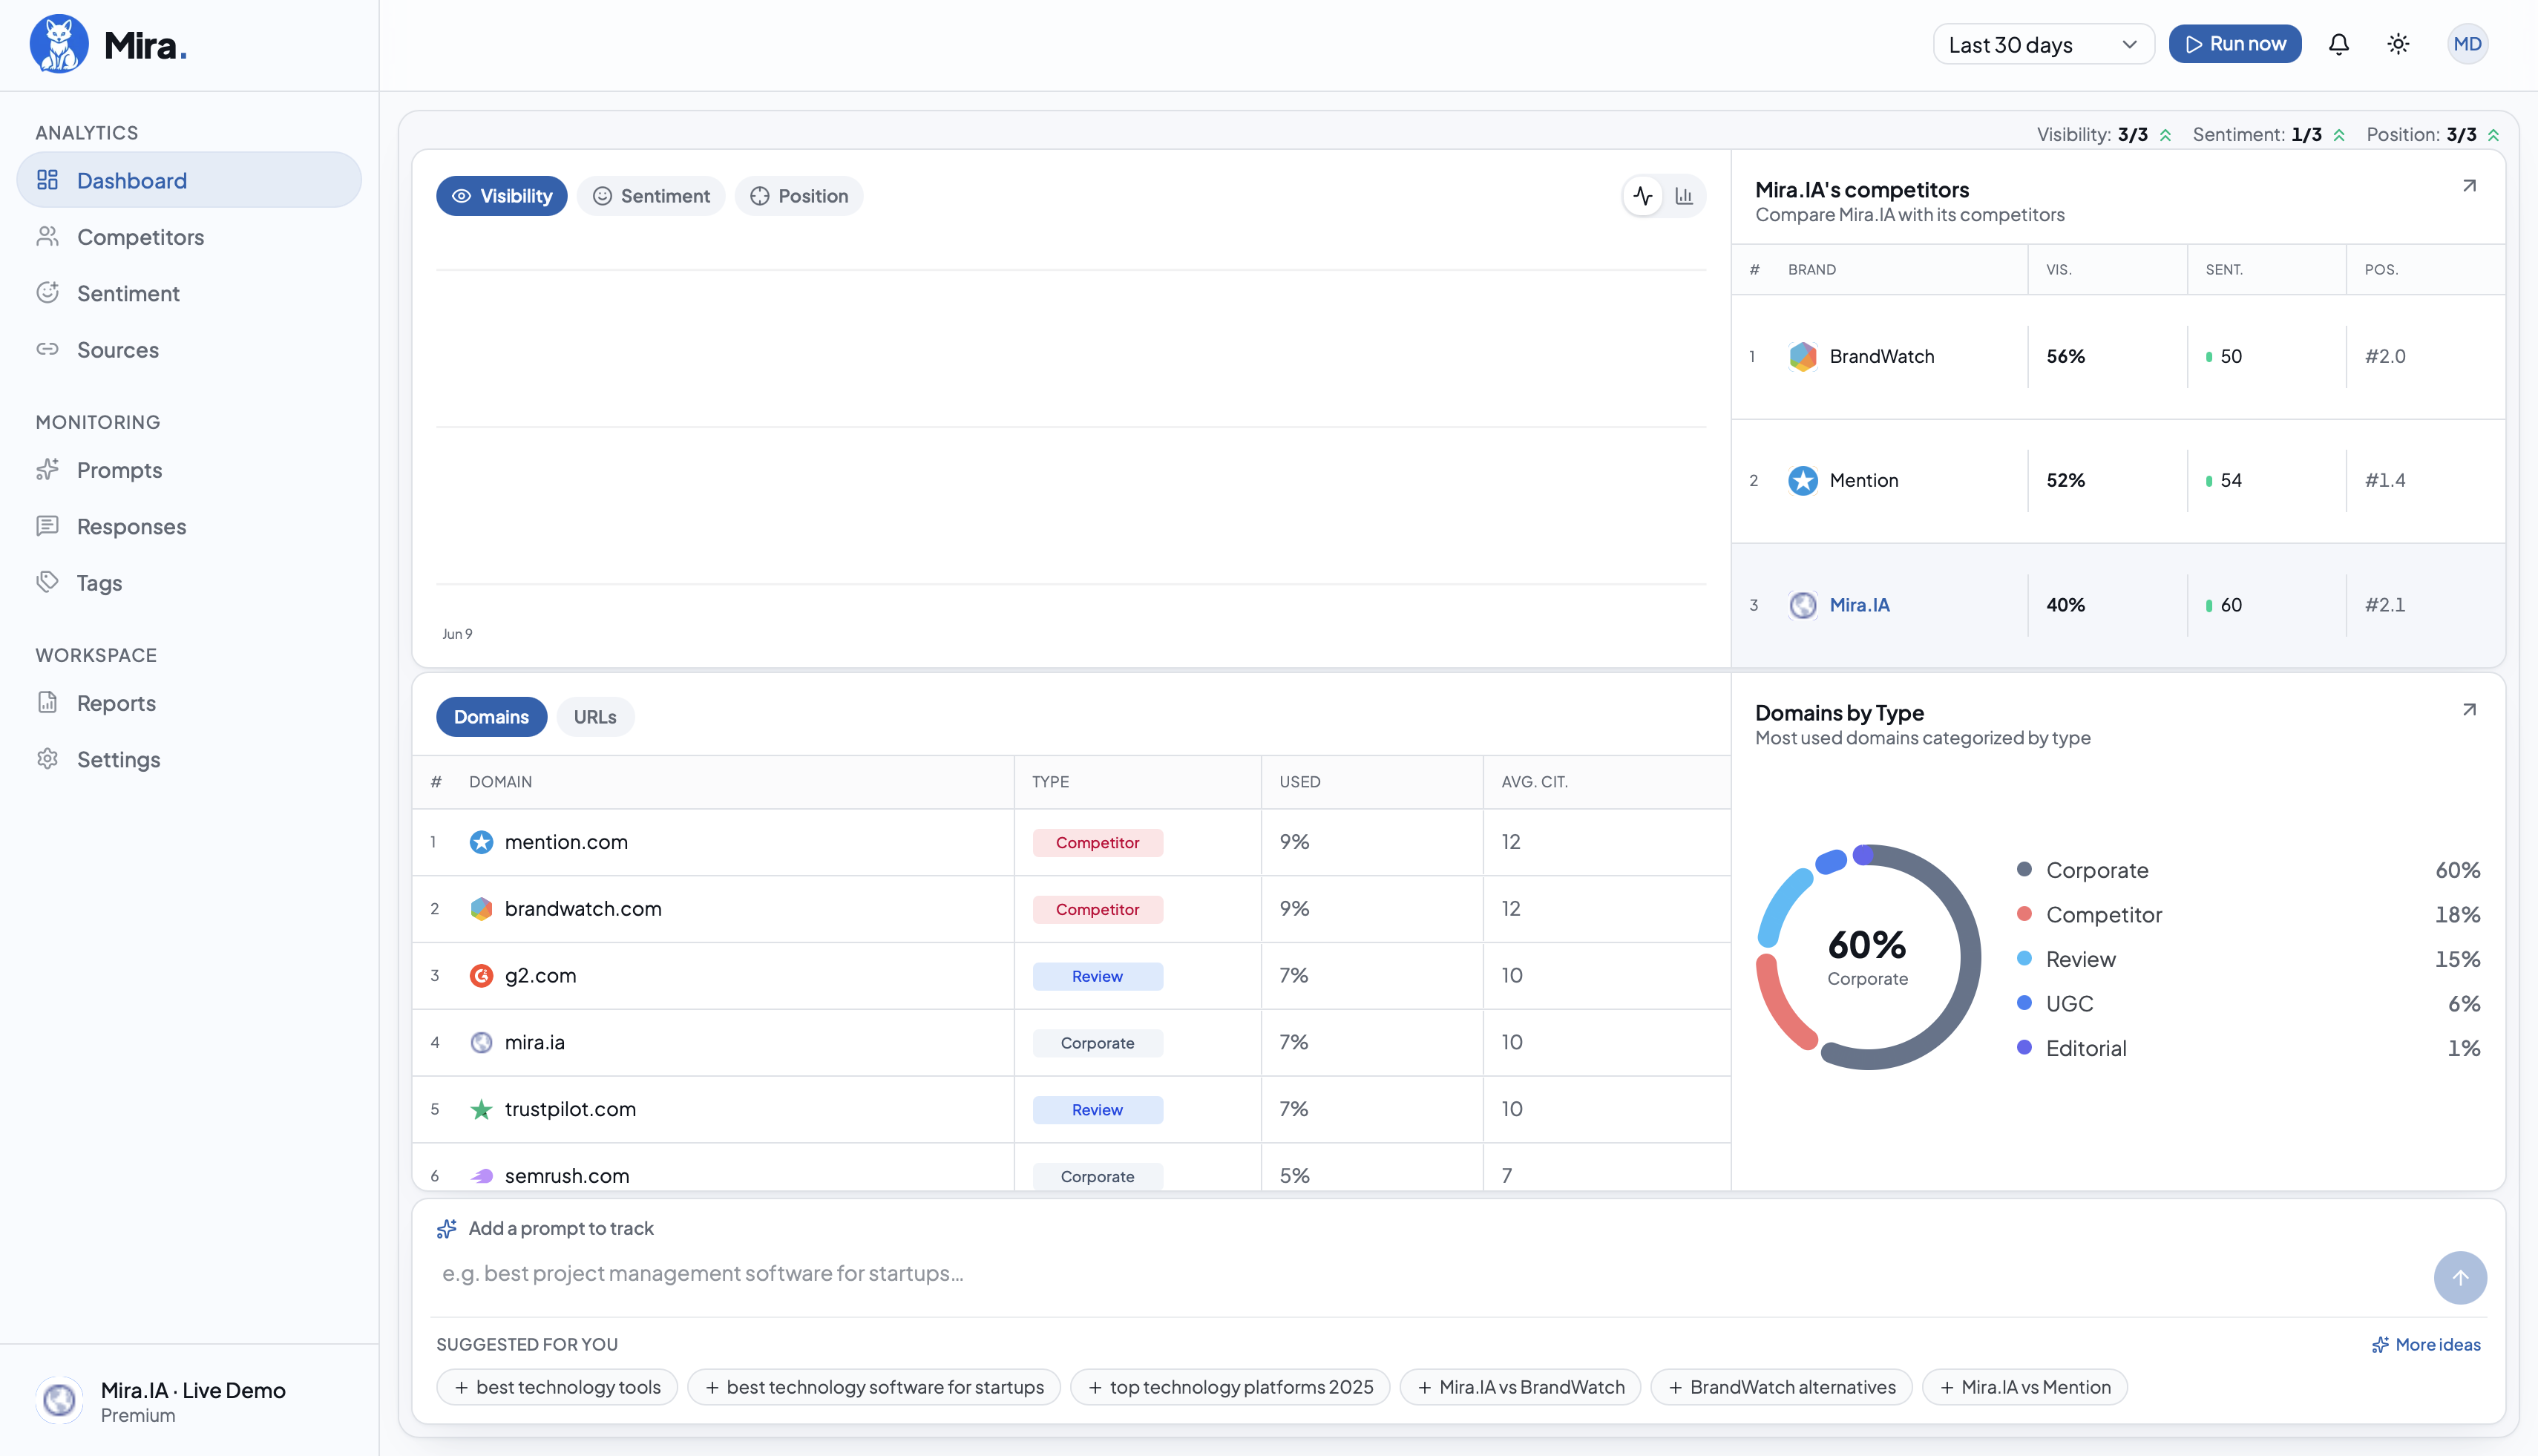Click the g2.com favicon icon
Image resolution: width=2538 pixels, height=1456 pixels.
(481, 976)
